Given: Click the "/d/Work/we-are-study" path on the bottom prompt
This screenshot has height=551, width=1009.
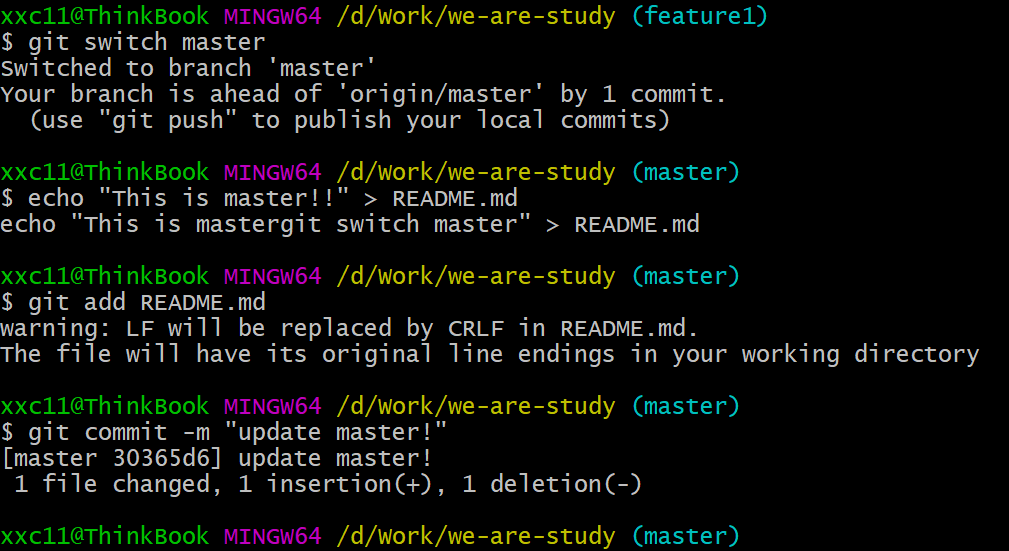Looking at the screenshot, I should [x=475, y=536].
